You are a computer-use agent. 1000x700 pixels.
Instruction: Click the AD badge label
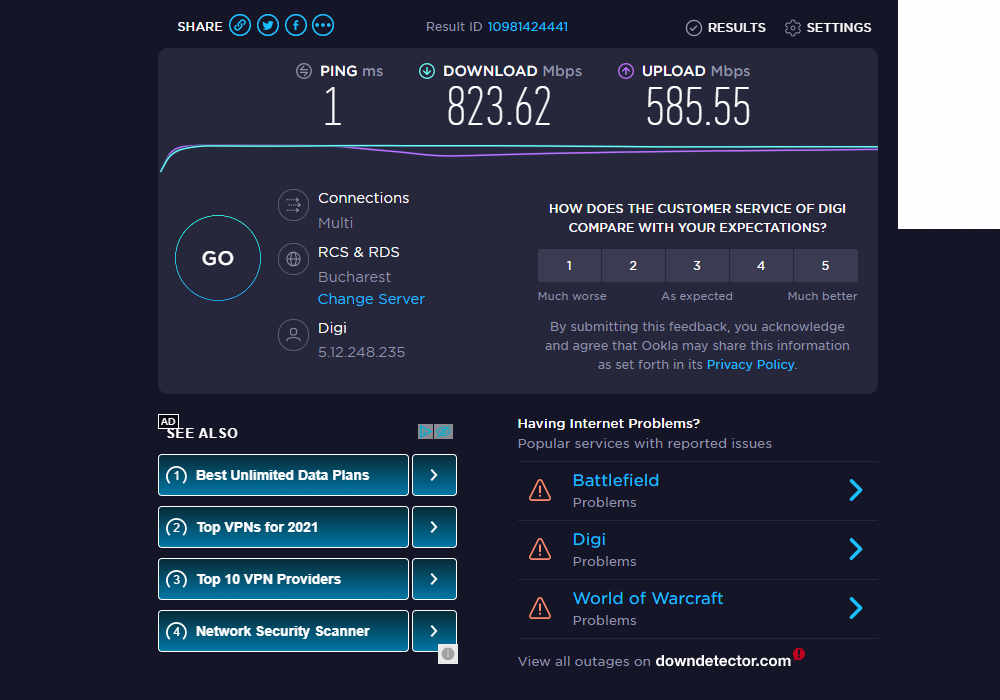tap(168, 421)
